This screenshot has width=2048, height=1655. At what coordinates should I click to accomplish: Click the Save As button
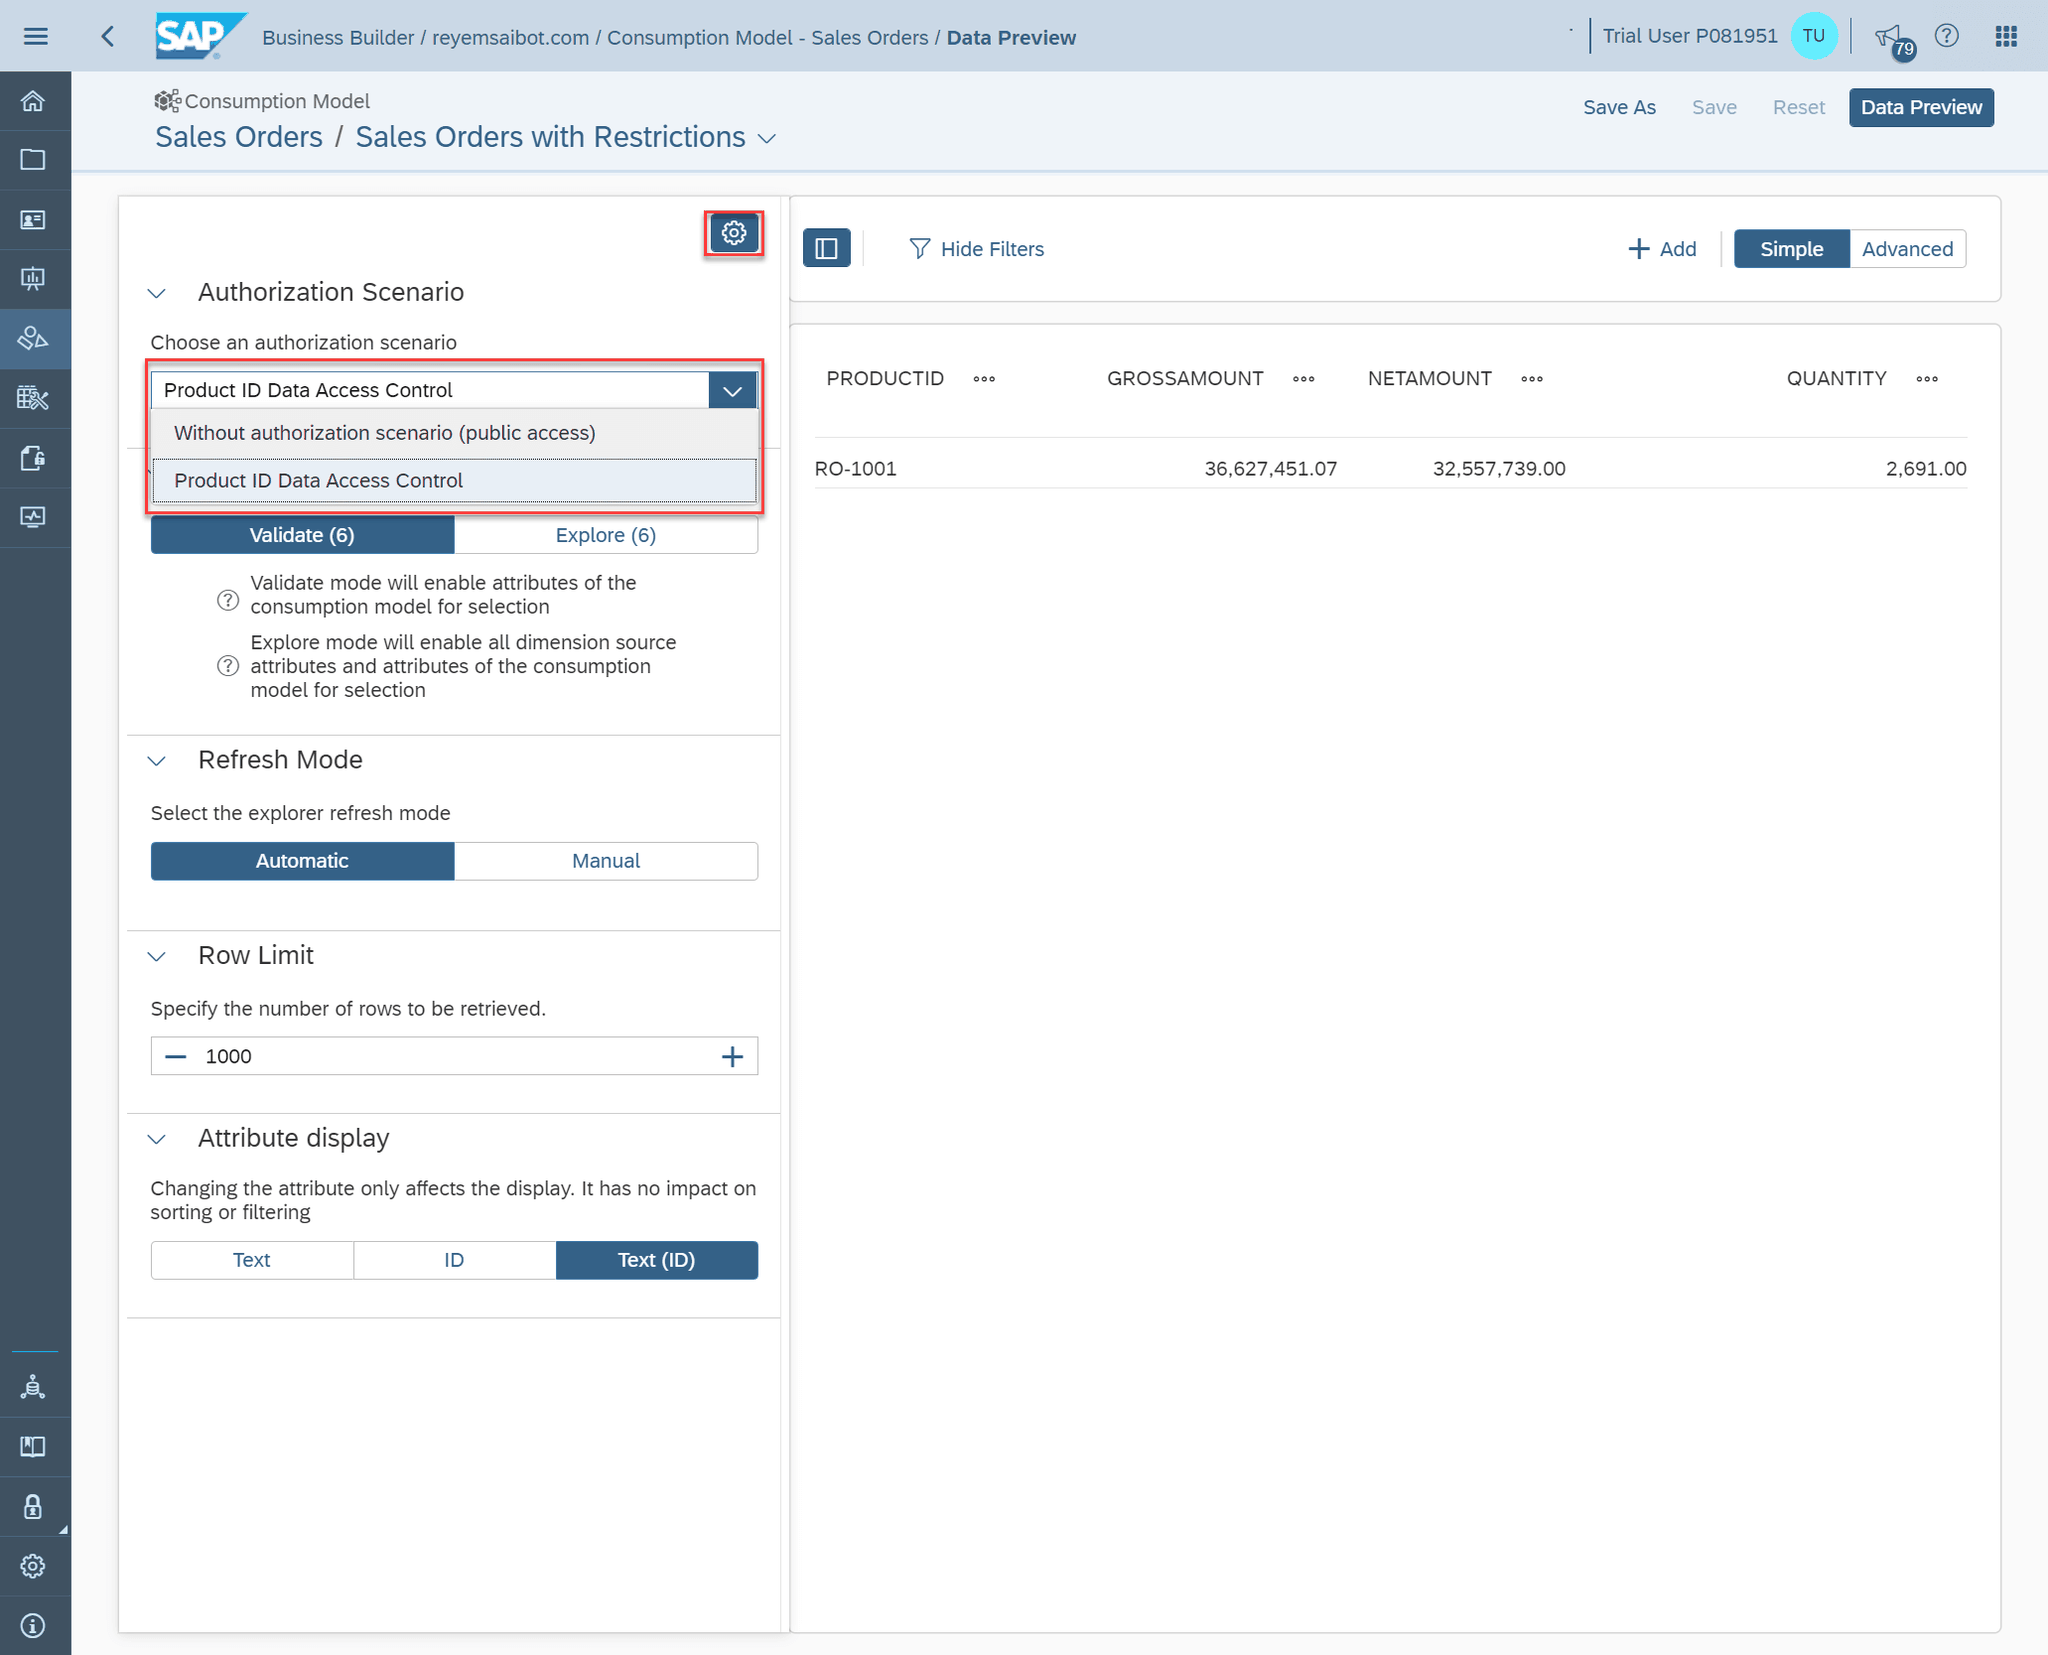click(1619, 107)
